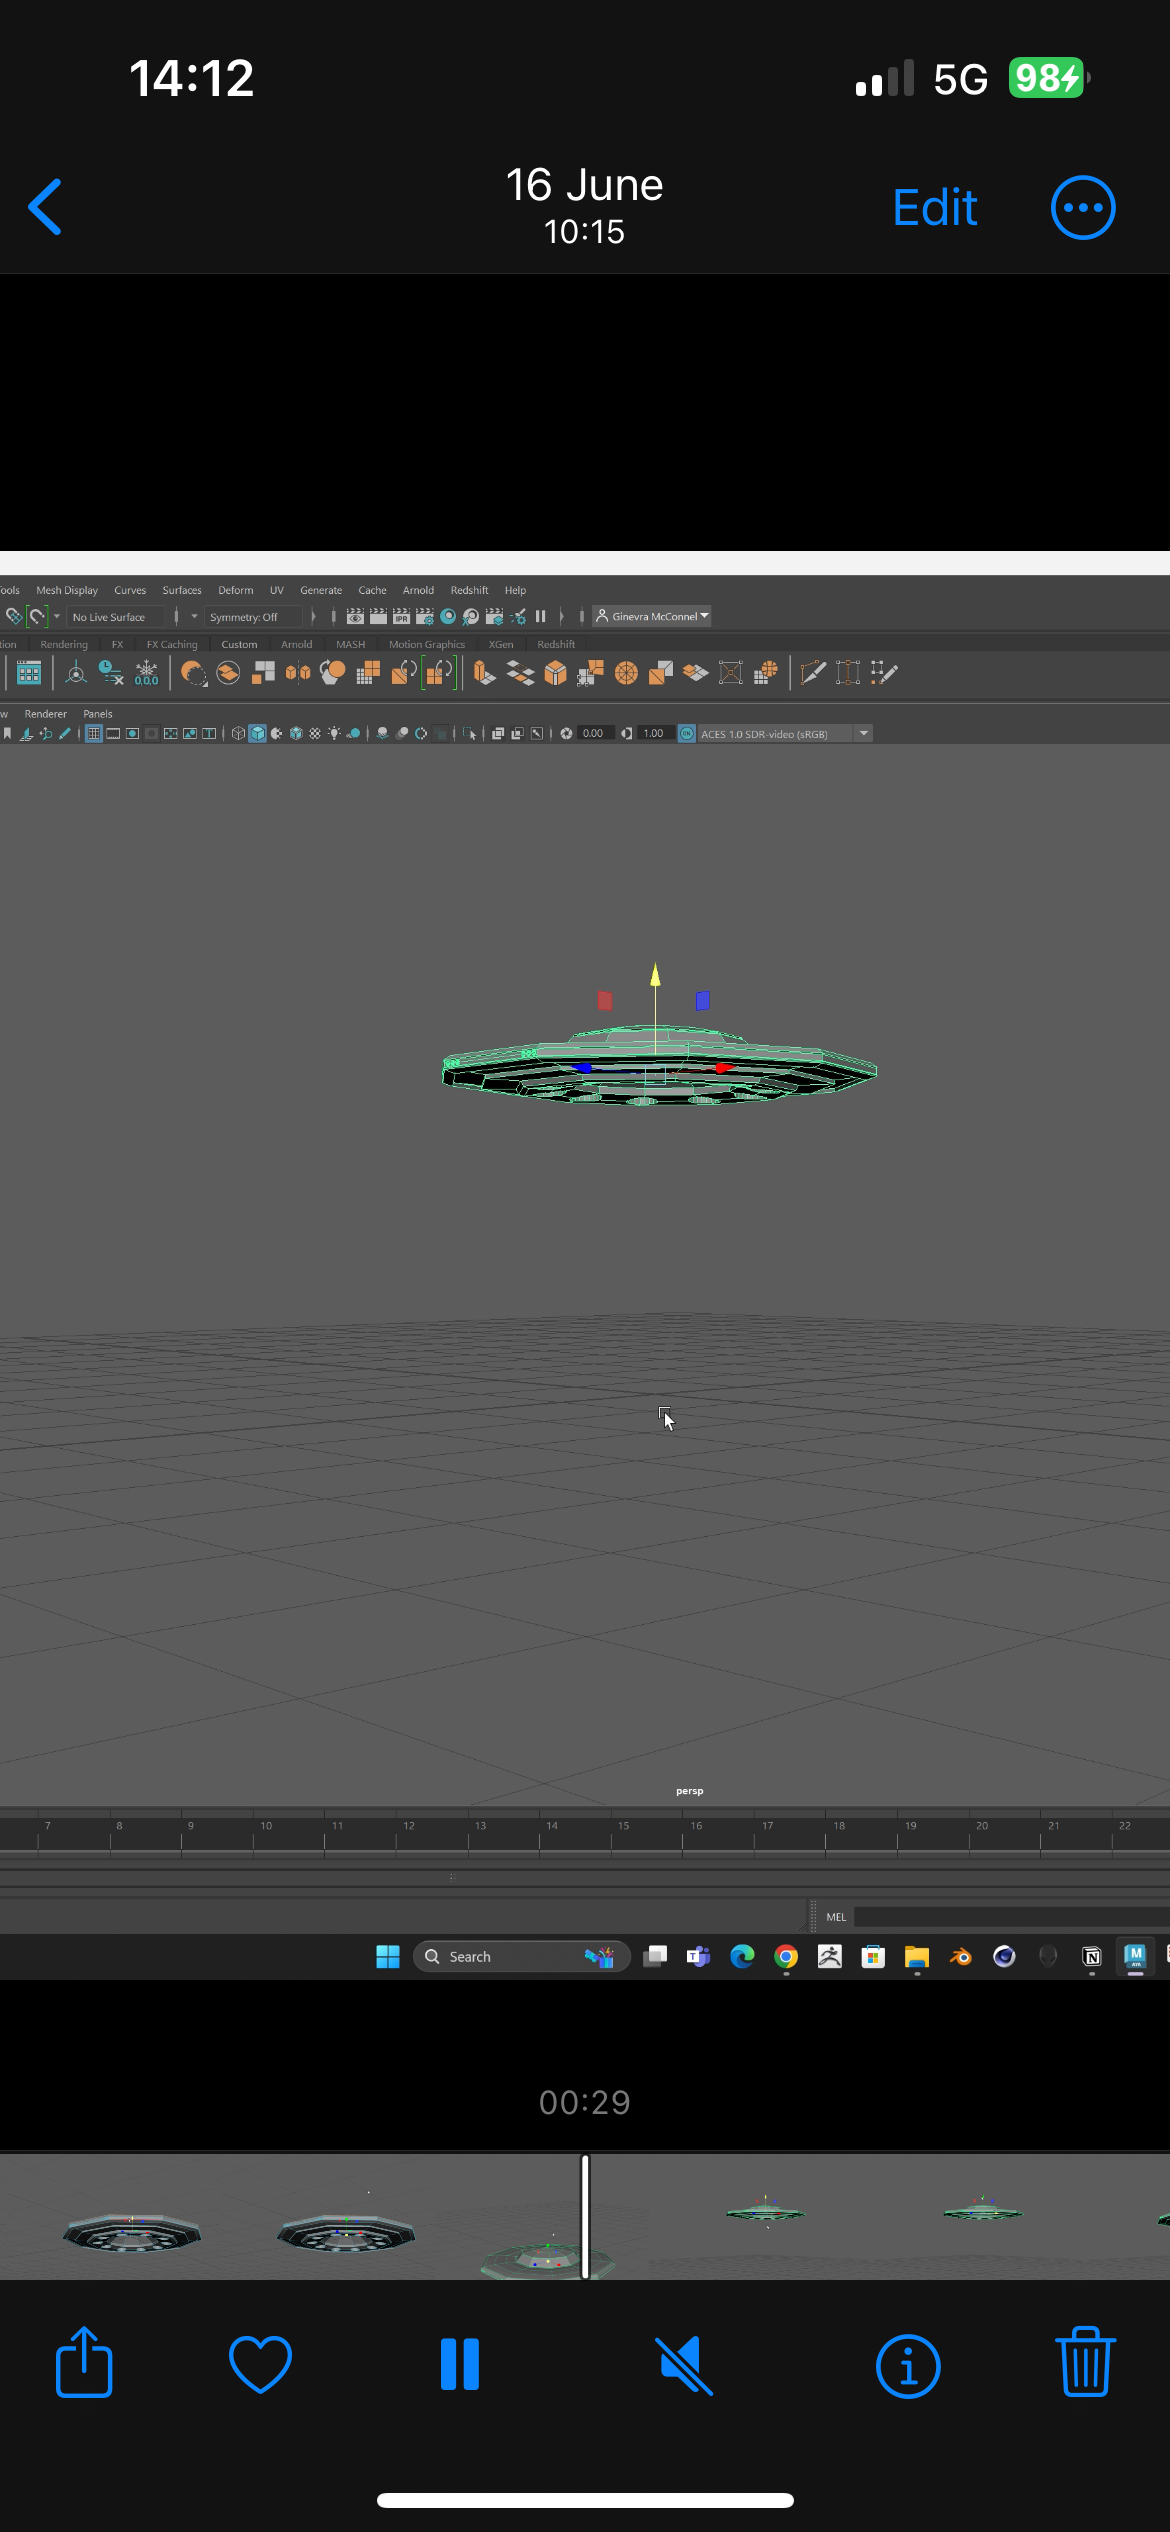Viewport: 1170px width, 2532px height.
Task: Click the orange wheel-shaped shelf icon
Action: [626, 673]
